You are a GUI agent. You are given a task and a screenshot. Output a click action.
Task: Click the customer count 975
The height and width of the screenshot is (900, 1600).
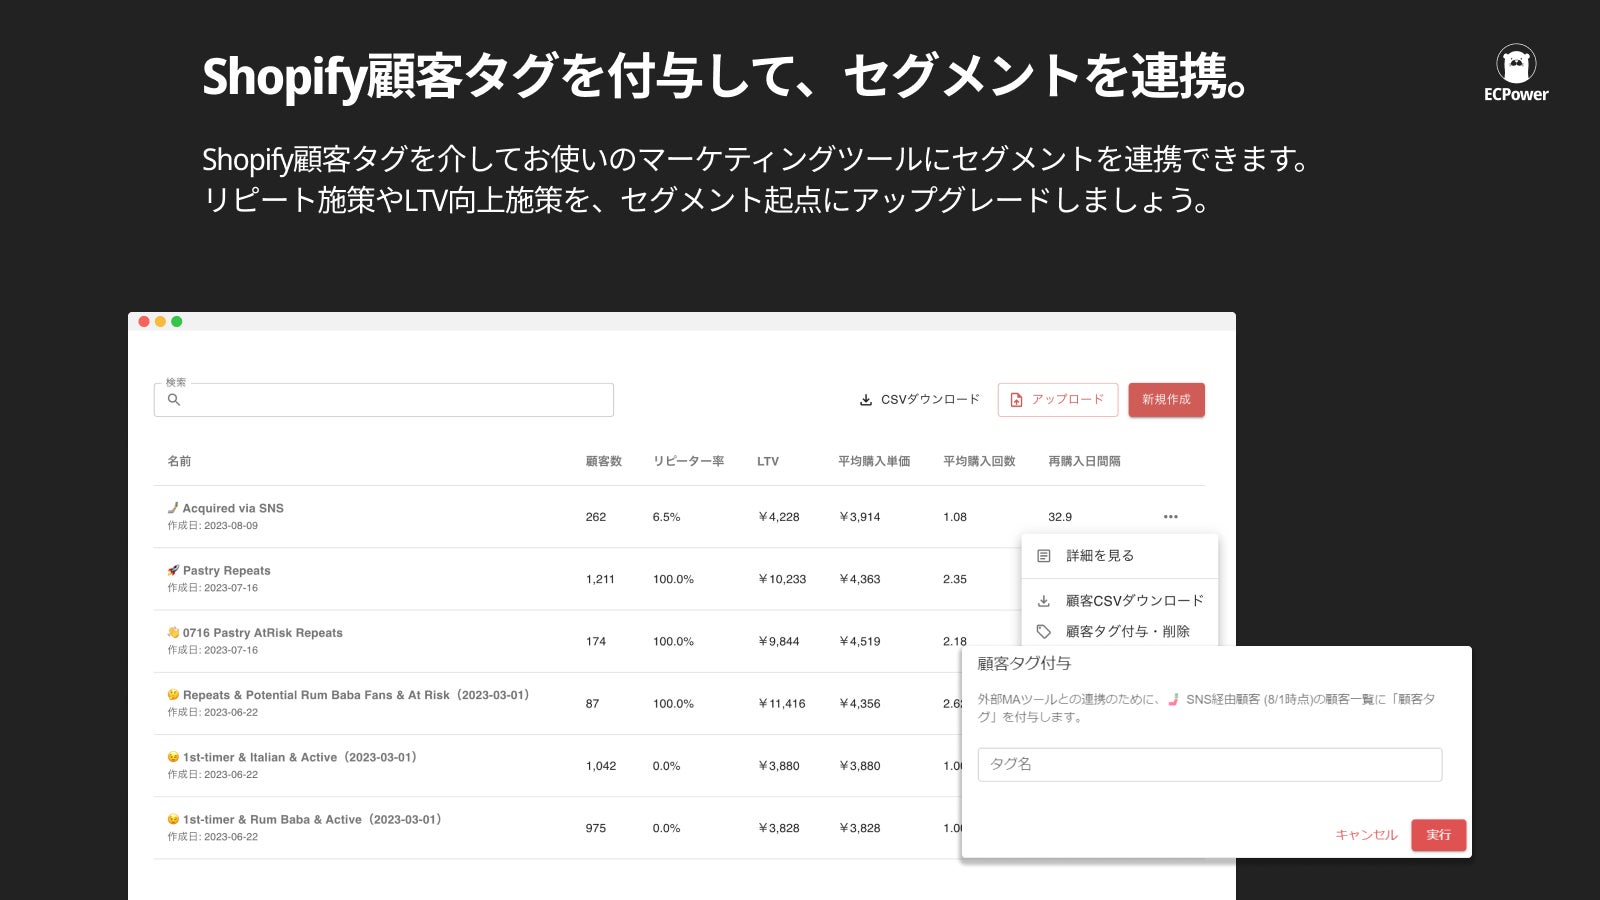[596, 828]
